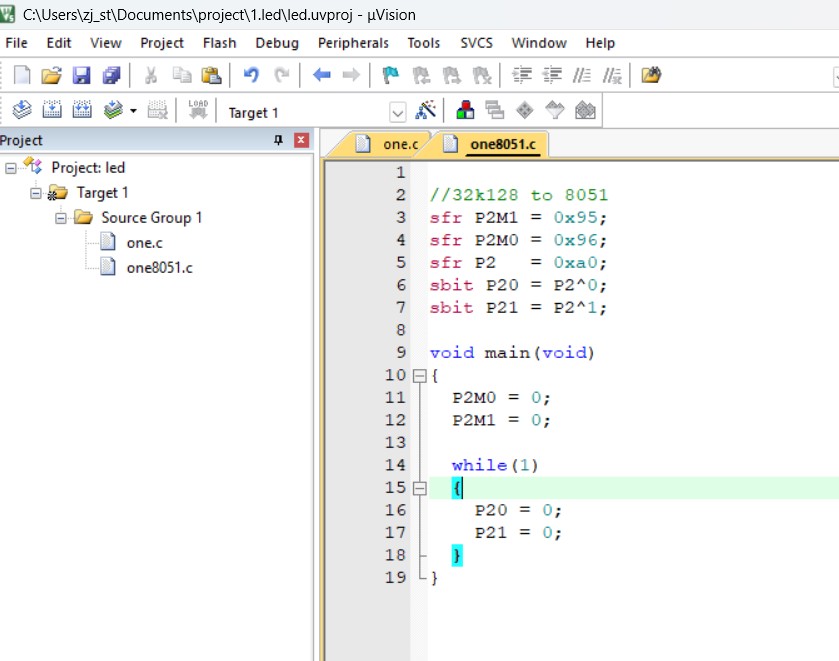Open a file with the Open icon
The image size is (839, 661).
coord(51,75)
